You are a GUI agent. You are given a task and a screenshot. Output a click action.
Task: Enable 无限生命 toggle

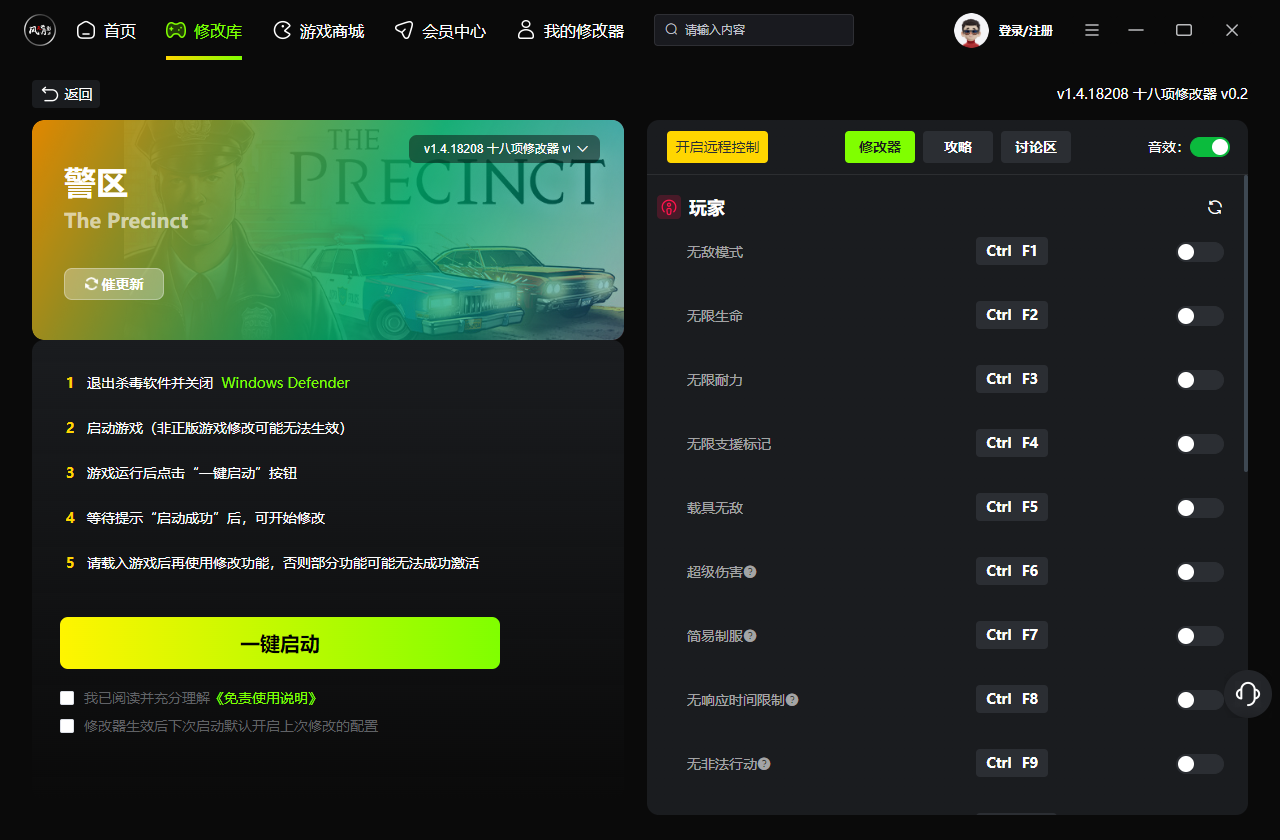[x=1200, y=316]
